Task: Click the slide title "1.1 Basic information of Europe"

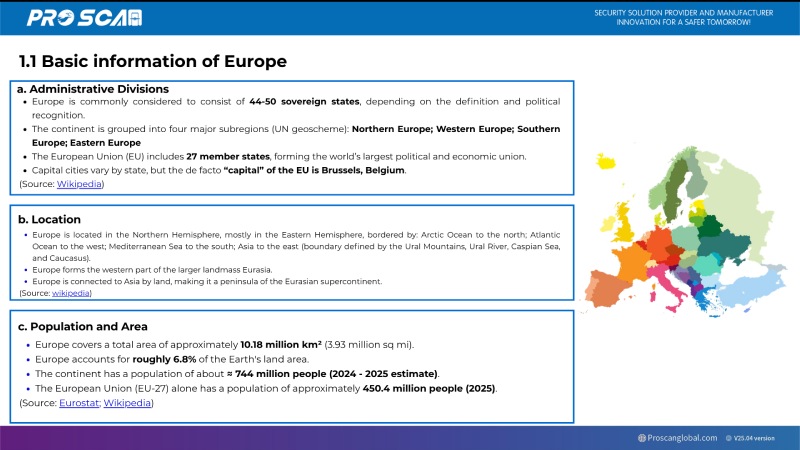Action: point(153,61)
